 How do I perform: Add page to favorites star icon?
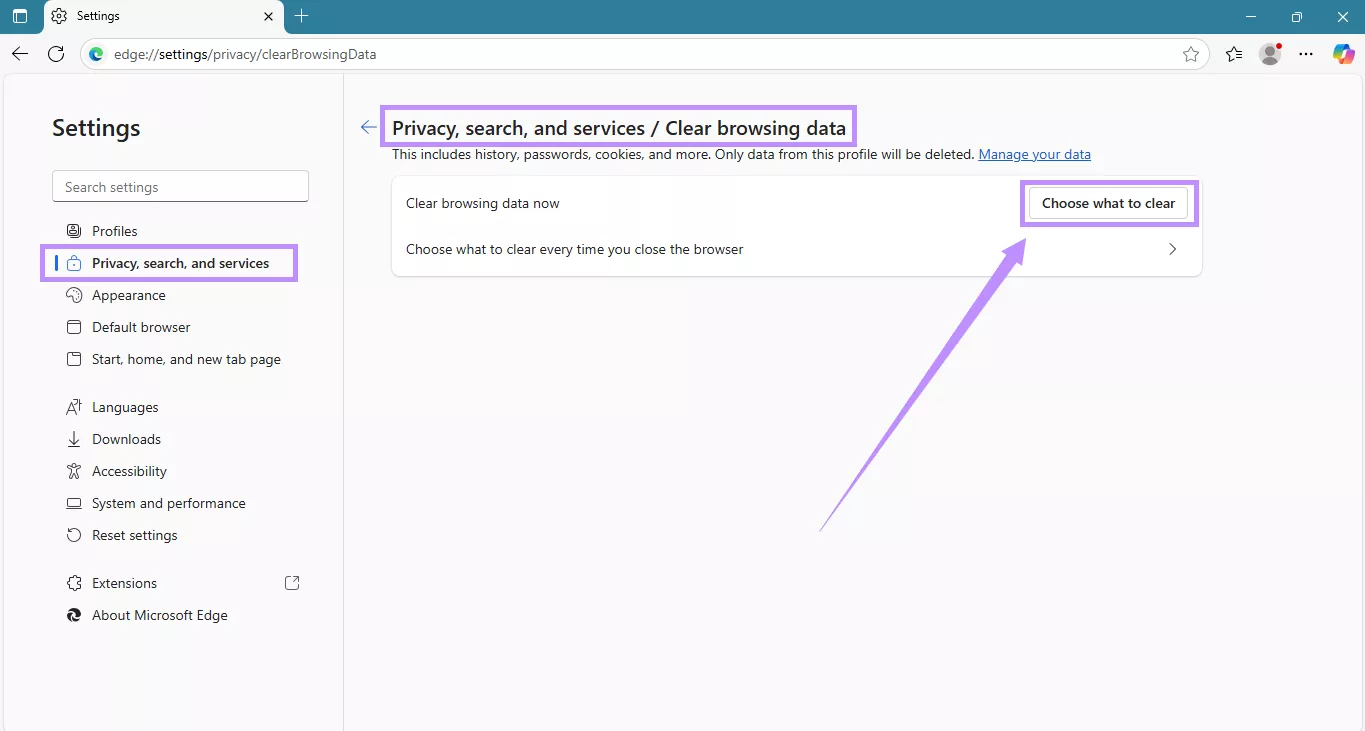point(1190,54)
